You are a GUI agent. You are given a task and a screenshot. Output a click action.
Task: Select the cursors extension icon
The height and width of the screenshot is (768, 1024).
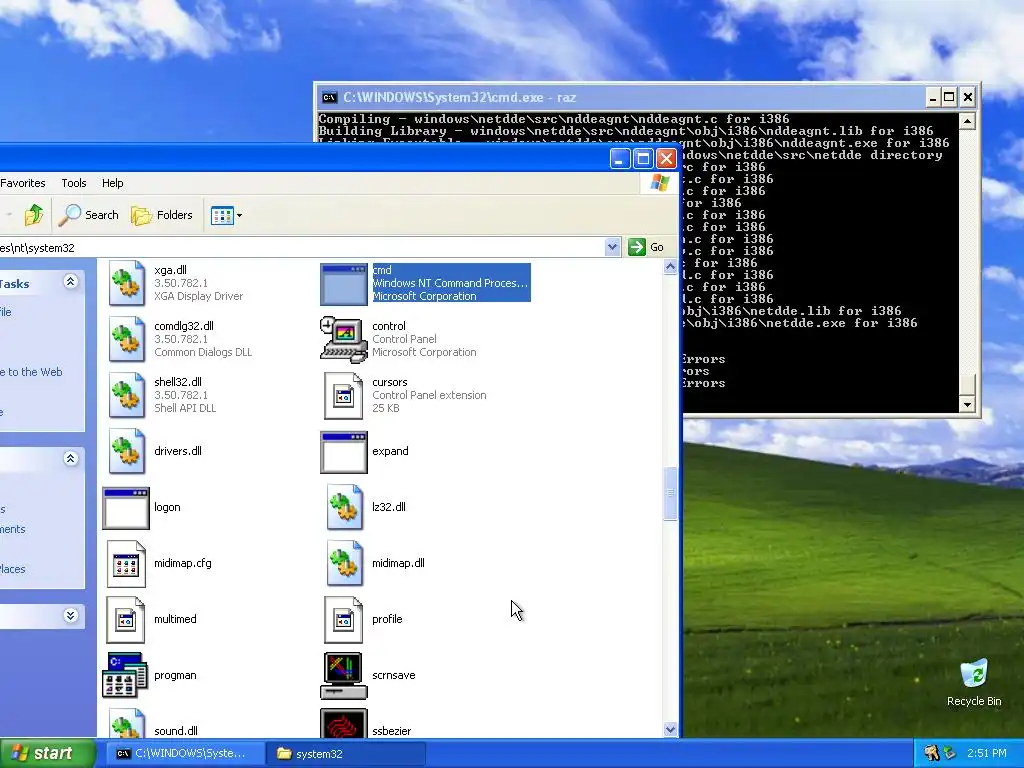click(344, 396)
